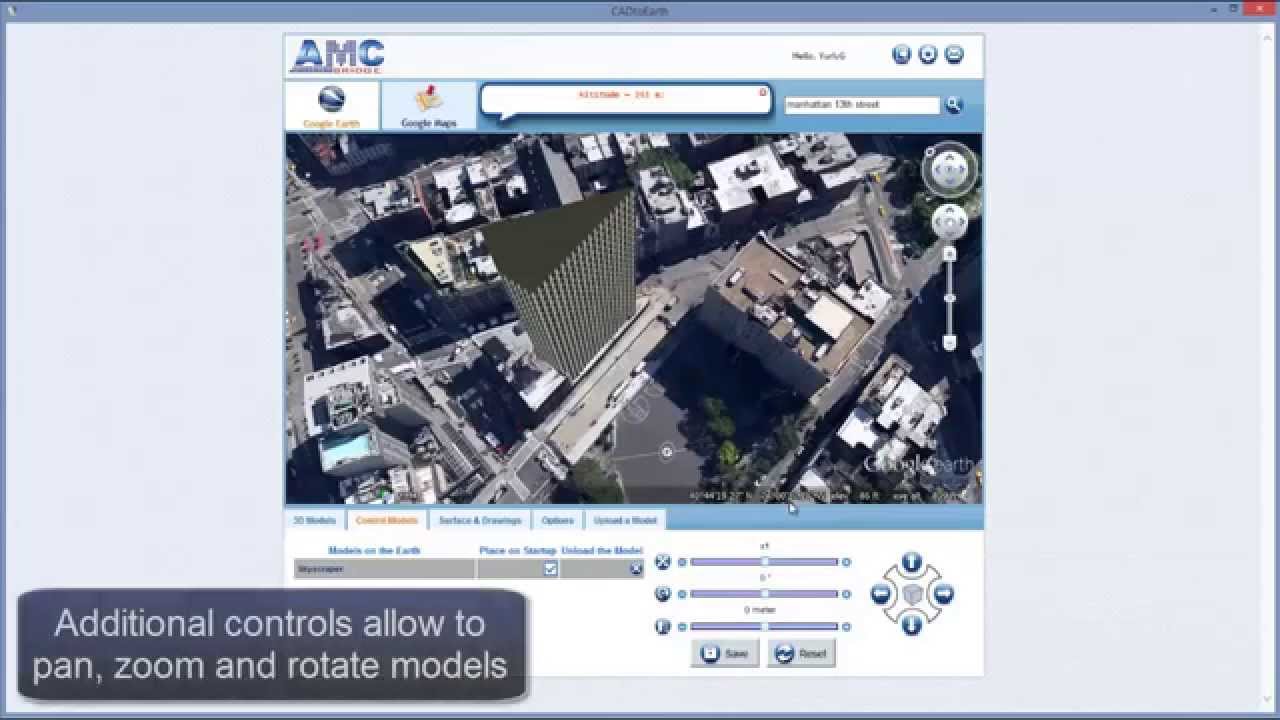Increase scale using right end of top slider
The image size is (1280, 720).
[x=846, y=562]
